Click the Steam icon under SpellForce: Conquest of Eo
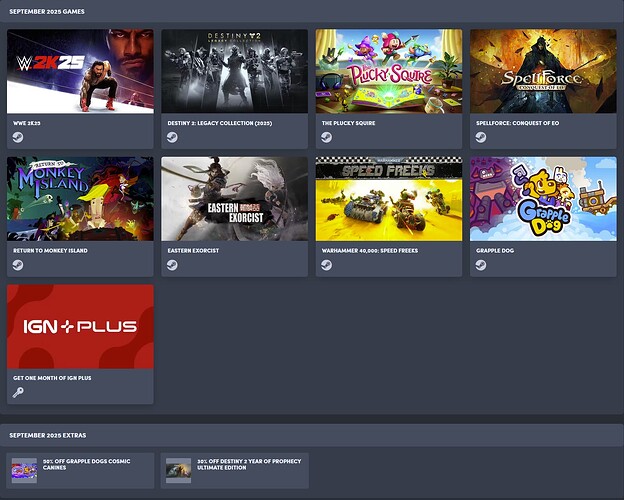 (481, 138)
